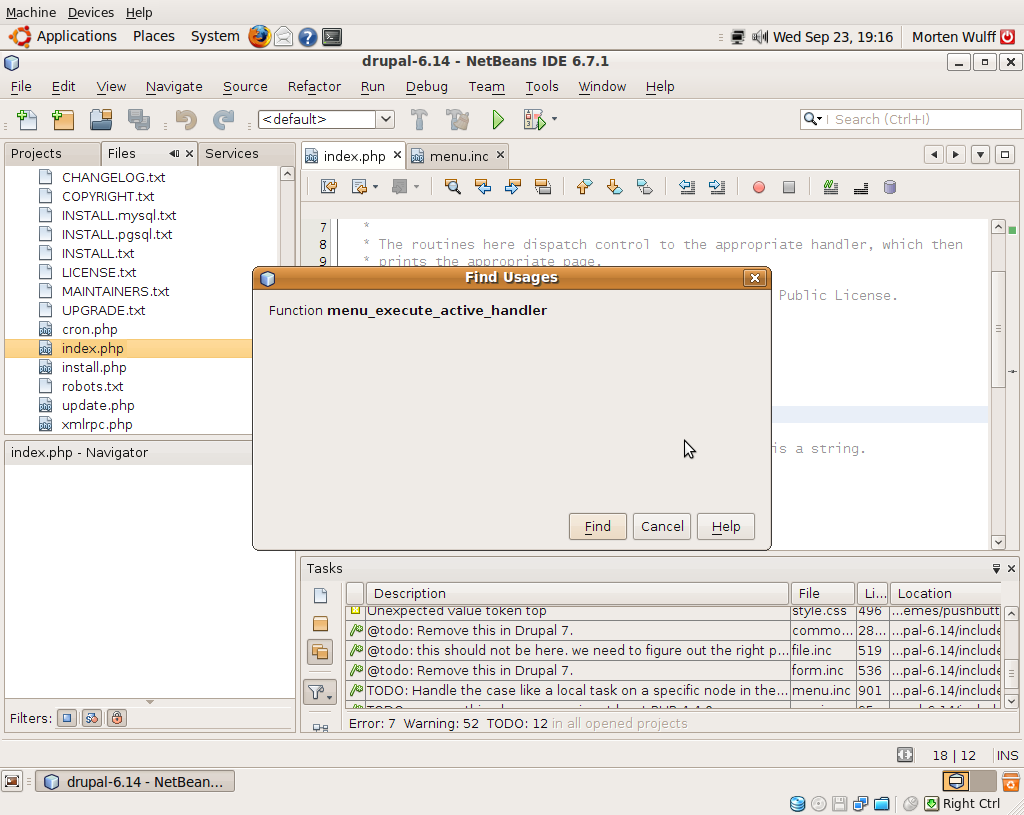This screenshot has height=815, width=1024.
Task: Select install.php in Files tree
Action: pos(94,367)
